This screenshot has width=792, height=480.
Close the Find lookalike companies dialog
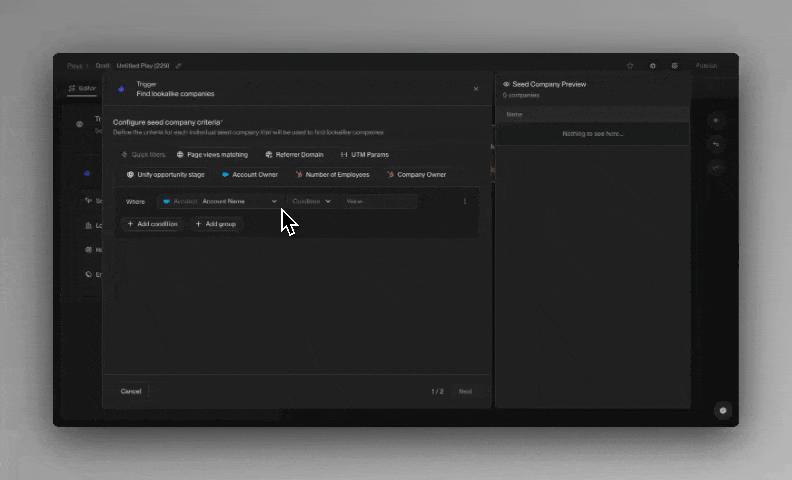(476, 89)
